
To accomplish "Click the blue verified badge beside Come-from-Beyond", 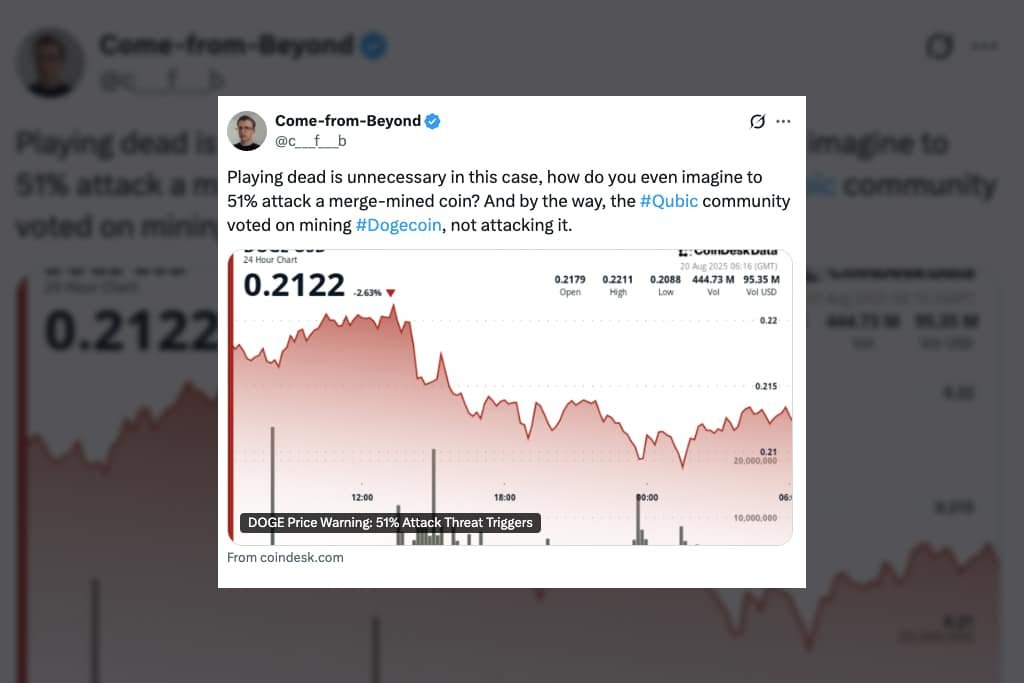I will tap(433, 121).
